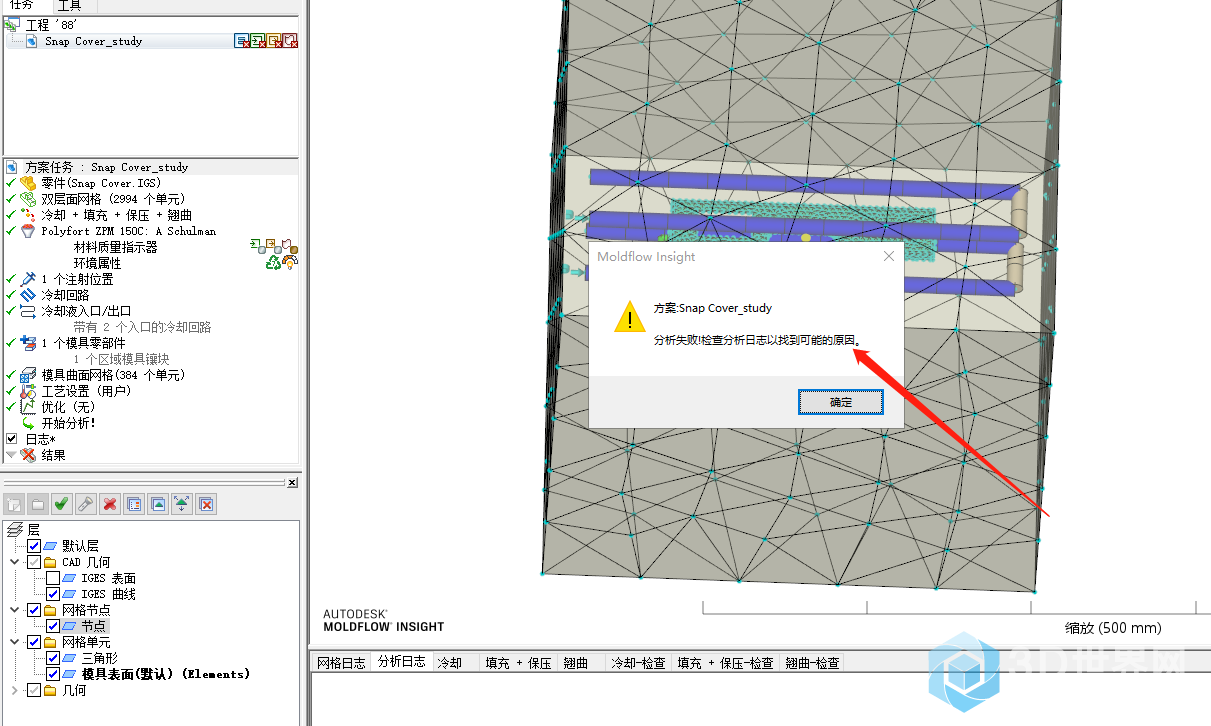This screenshot has width=1211, height=726.
Task: Click 确定 in the Moldflow Insight dialog
Action: tap(841, 402)
